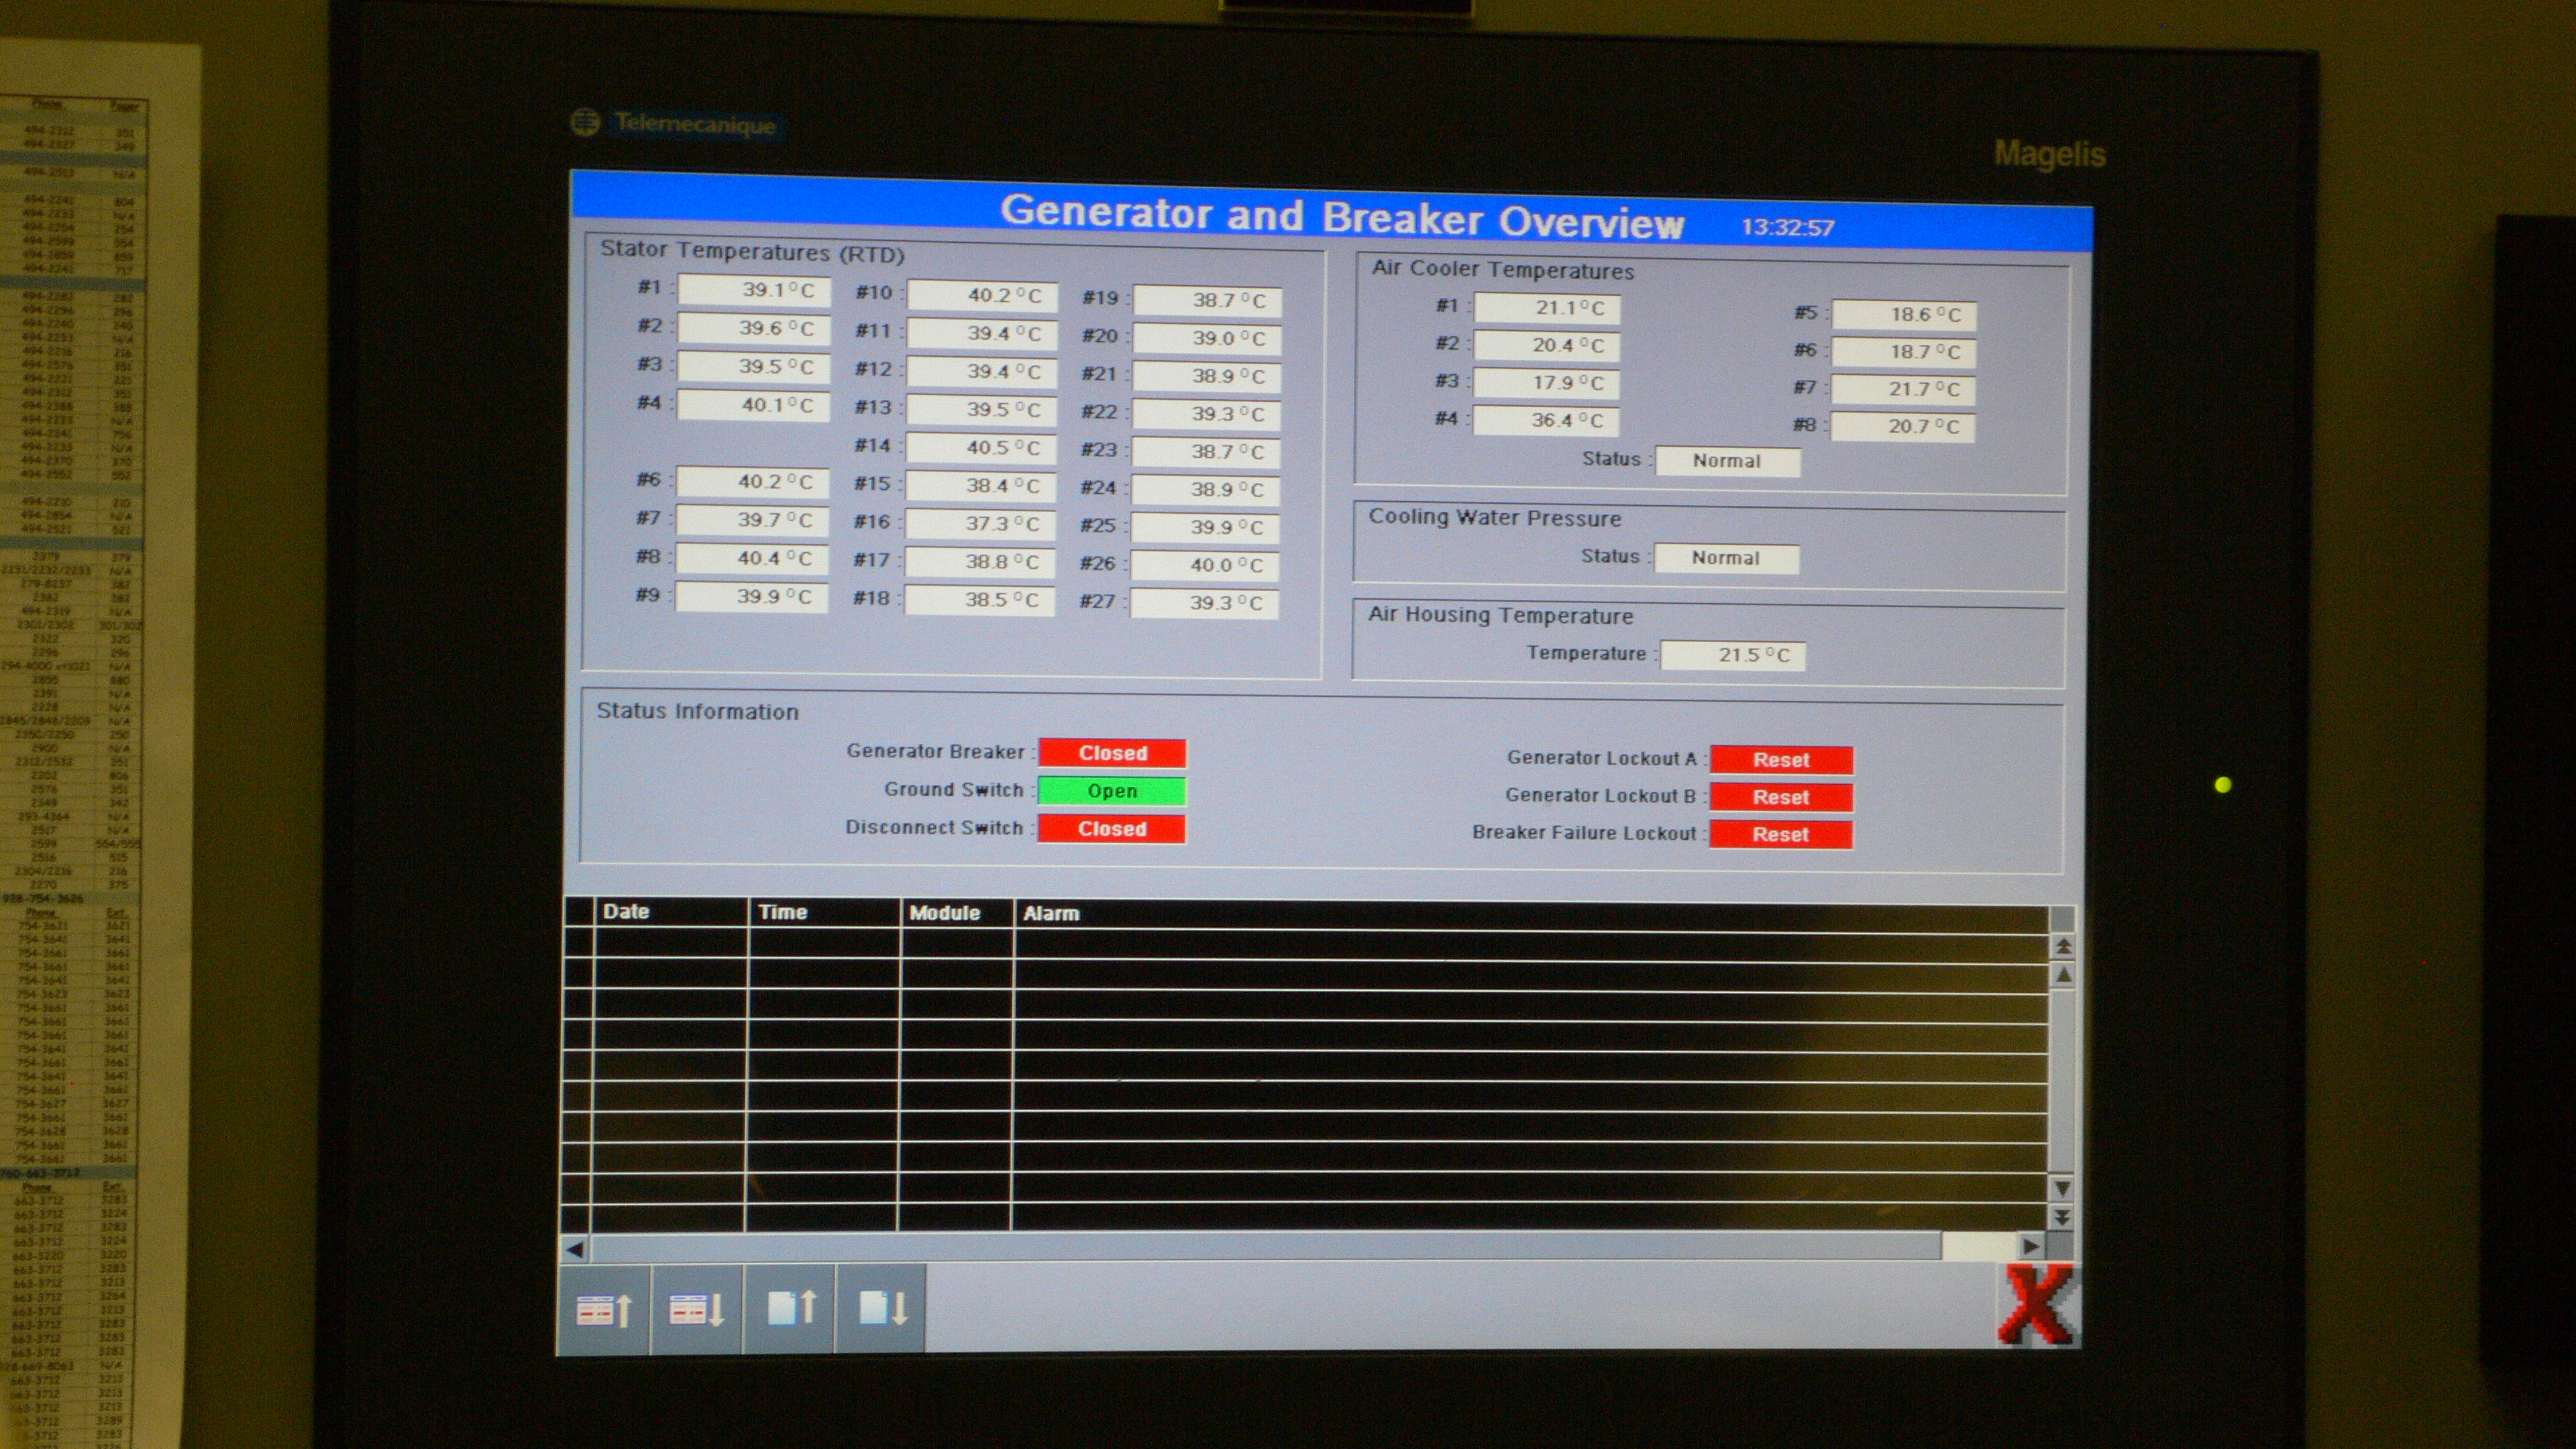Click single down arrow in alarm scrollbar
The height and width of the screenshot is (1449, 2576).
(x=2061, y=1189)
